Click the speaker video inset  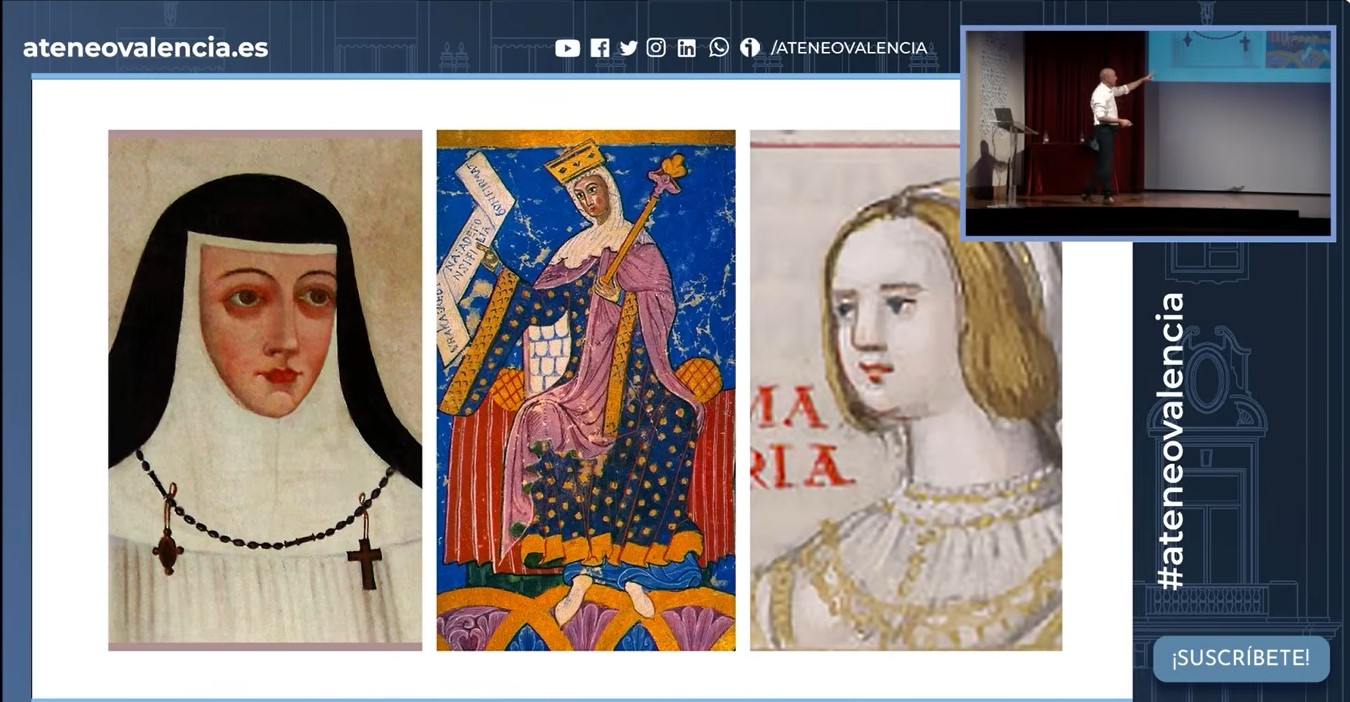[1148, 133]
